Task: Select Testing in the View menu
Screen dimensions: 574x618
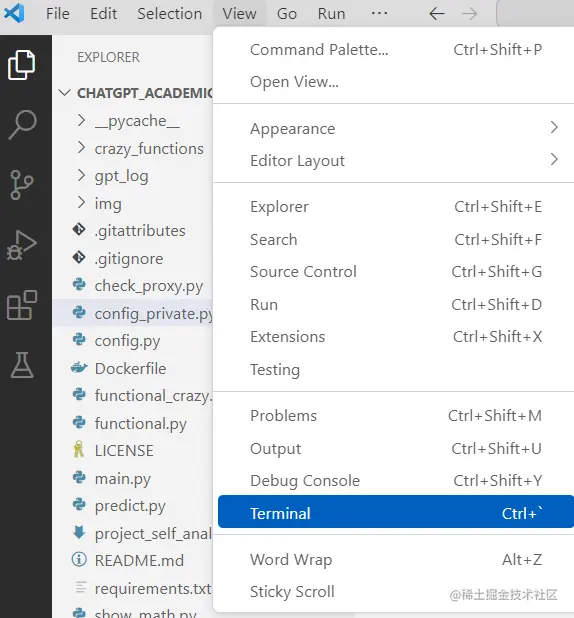Action: (x=396, y=369)
